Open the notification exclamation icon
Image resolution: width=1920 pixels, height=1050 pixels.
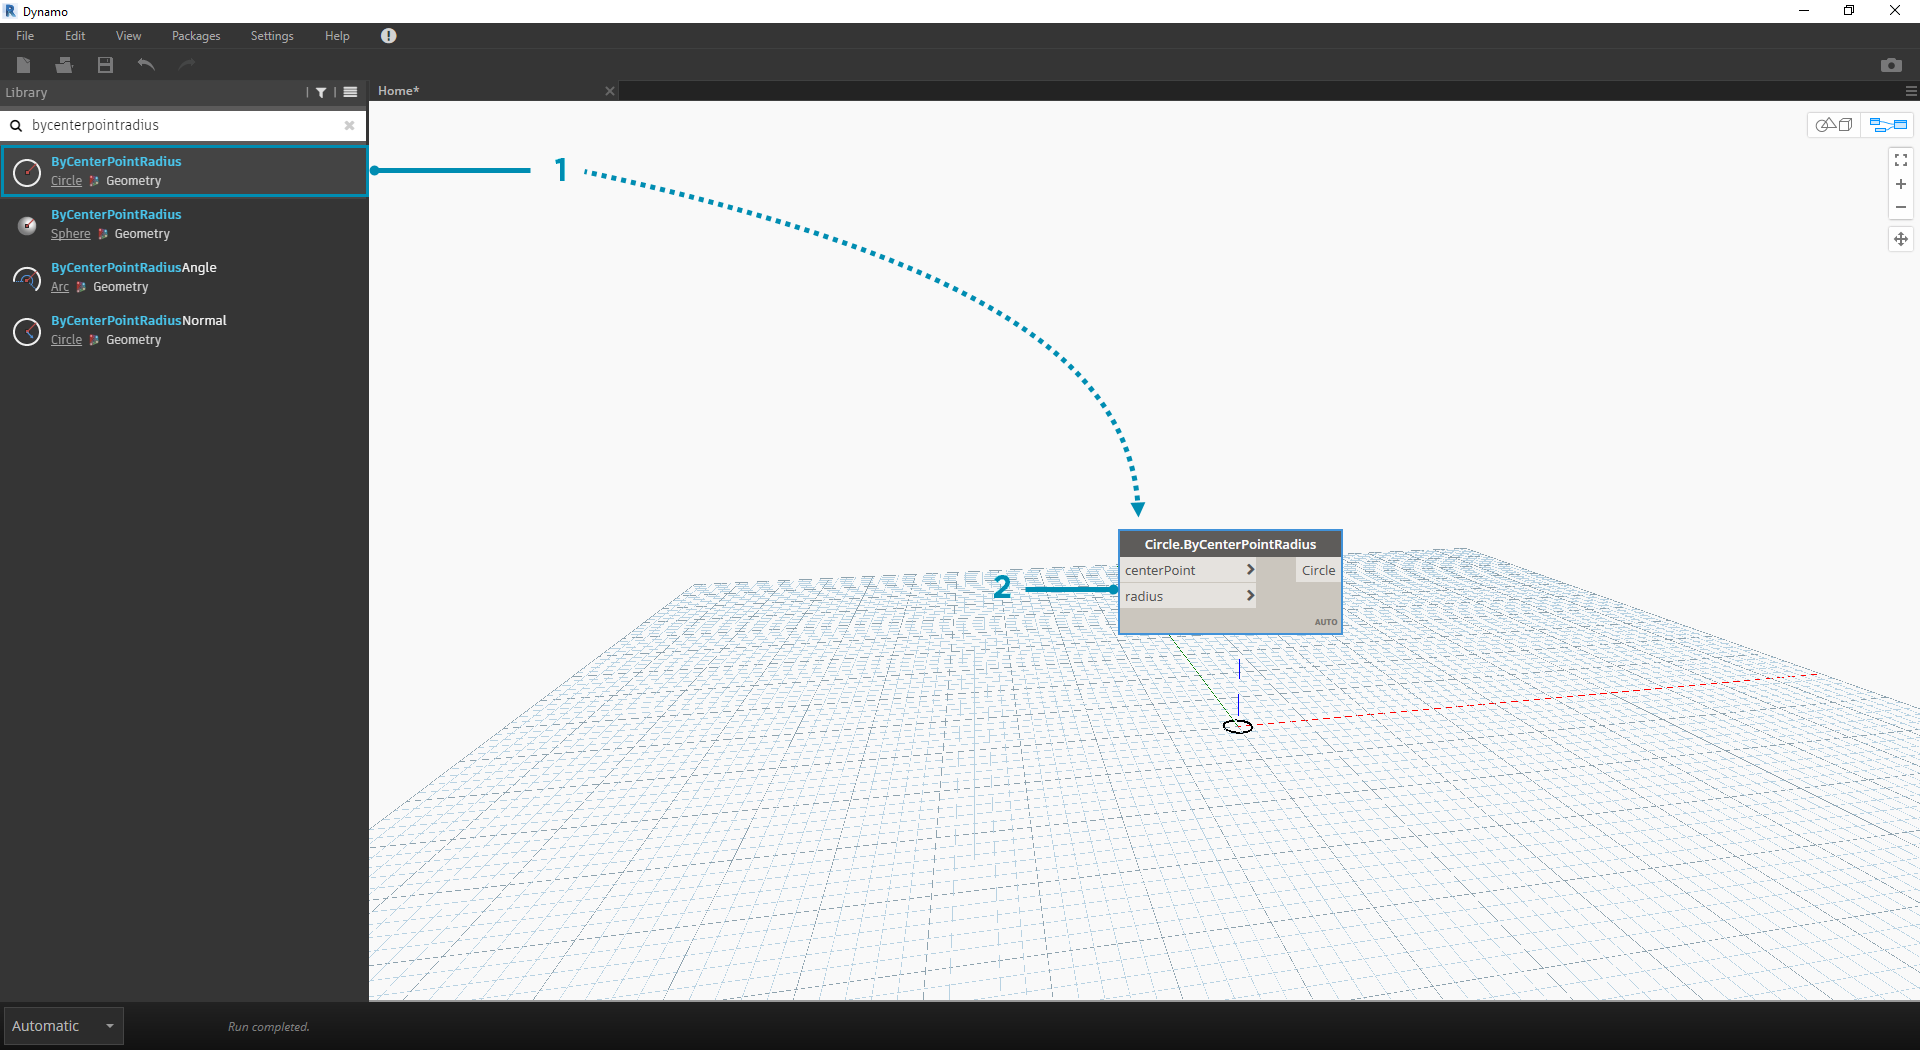[389, 36]
